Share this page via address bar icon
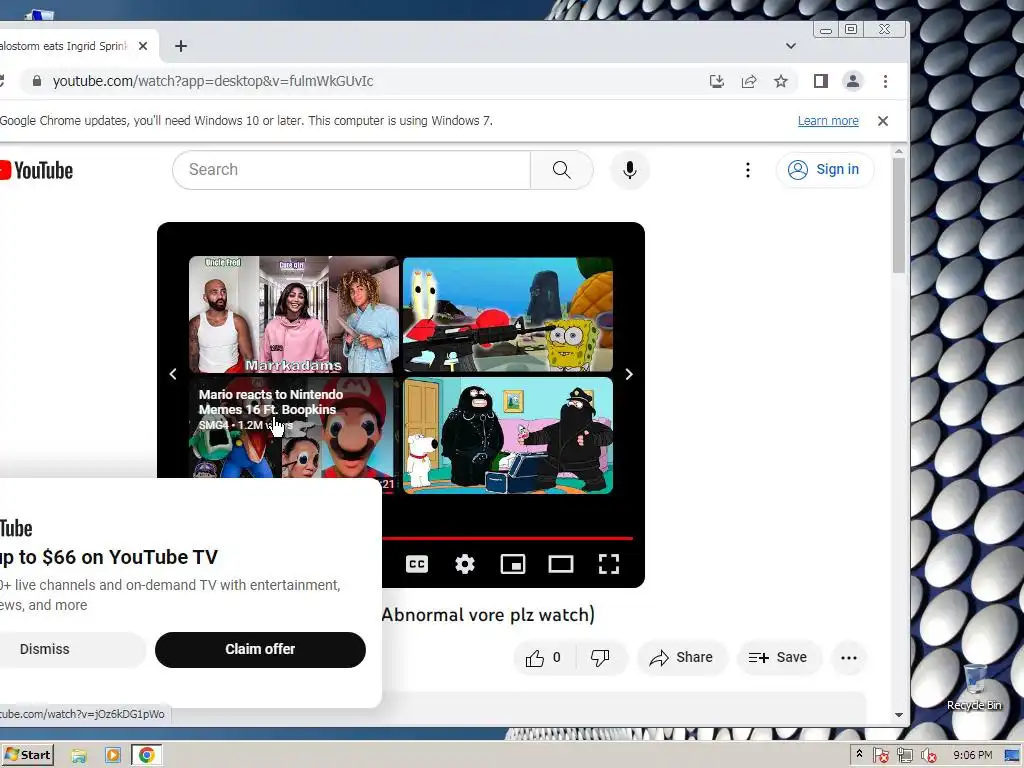The image size is (1024, 768). 748,81
